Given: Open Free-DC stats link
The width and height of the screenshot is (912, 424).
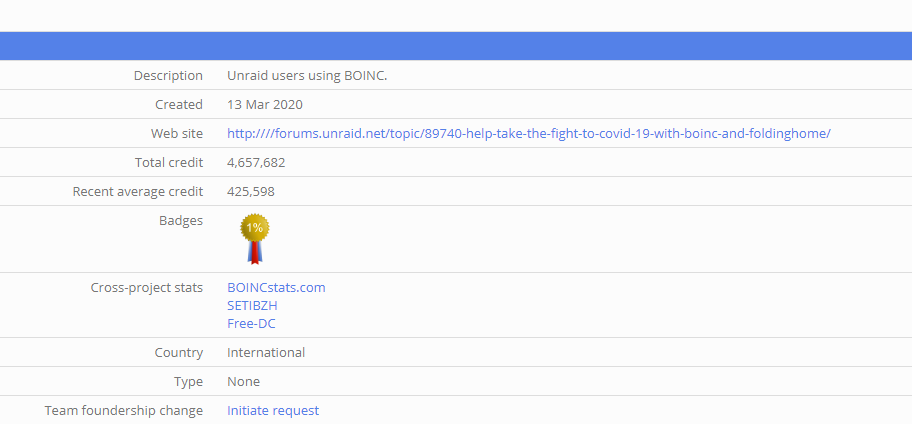Looking at the screenshot, I should 251,323.
